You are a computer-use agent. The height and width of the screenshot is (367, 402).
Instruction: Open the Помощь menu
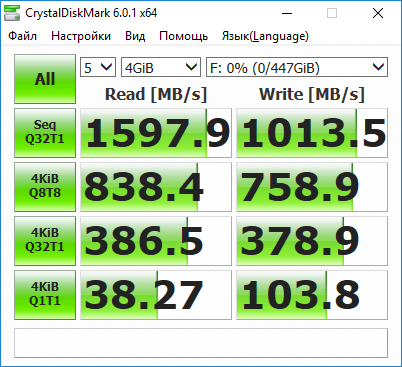tap(183, 36)
